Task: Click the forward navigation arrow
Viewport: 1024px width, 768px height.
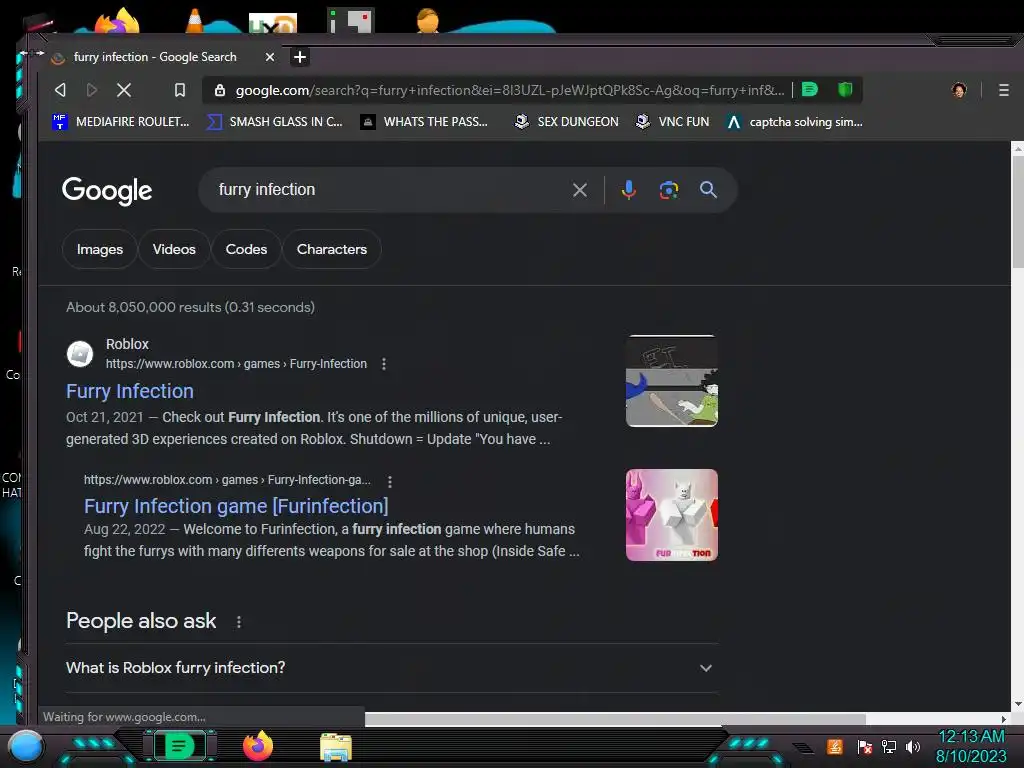Action: pyautogui.click(x=91, y=90)
